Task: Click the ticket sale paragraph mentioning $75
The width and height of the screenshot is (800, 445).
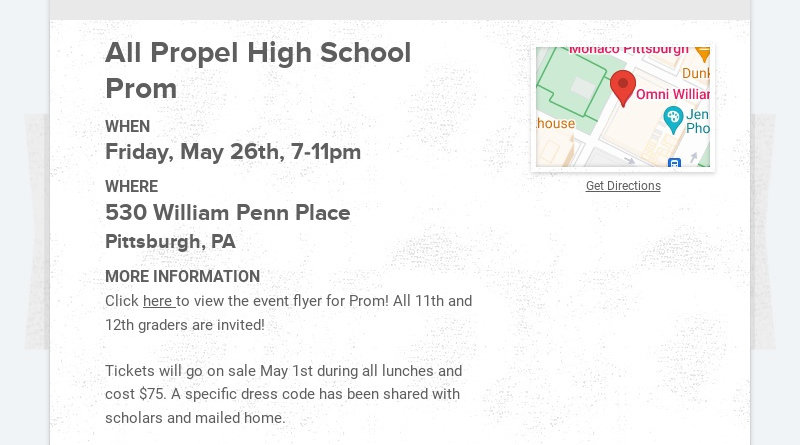Action: click(283, 394)
